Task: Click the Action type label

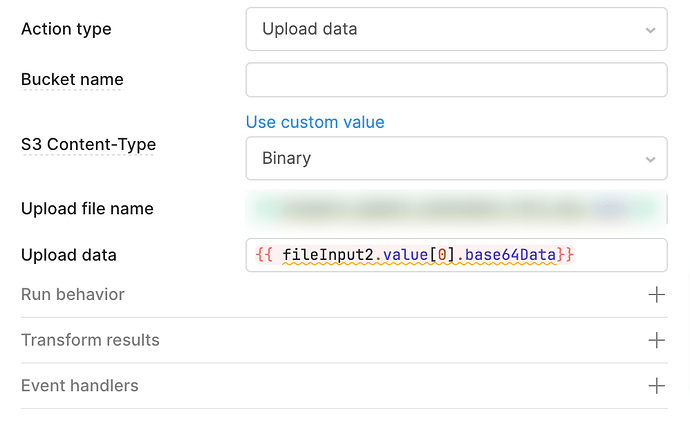Action: [x=66, y=29]
